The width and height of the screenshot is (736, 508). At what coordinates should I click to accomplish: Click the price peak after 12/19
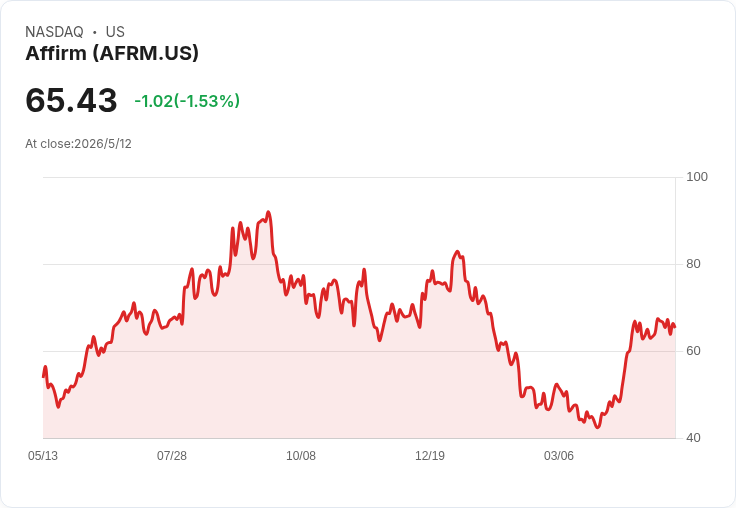(x=458, y=252)
